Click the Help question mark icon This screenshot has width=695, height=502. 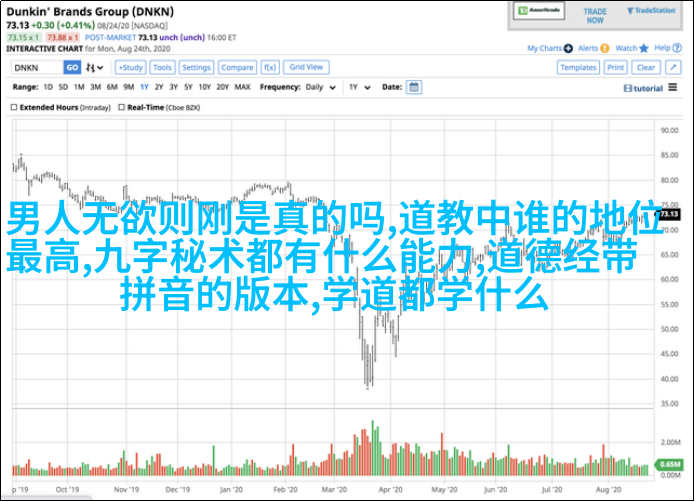677,48
